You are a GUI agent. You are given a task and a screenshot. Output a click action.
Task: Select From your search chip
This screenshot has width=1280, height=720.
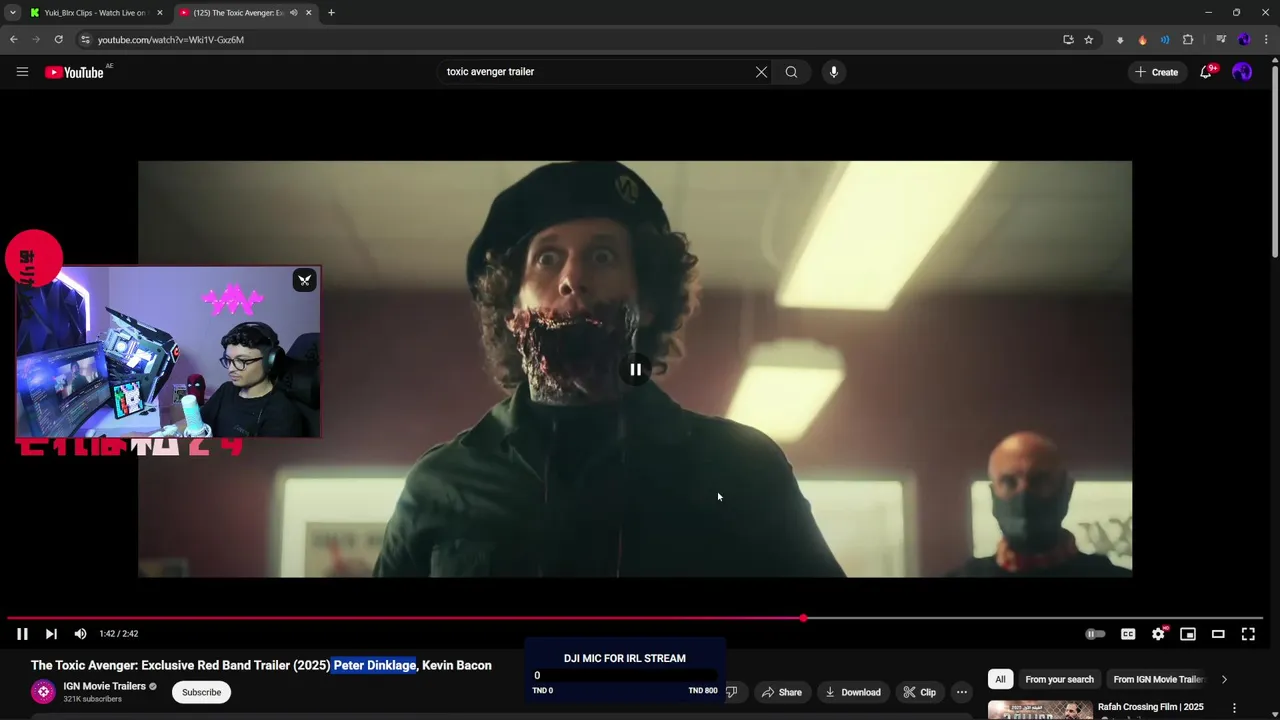pos(1059,679)
